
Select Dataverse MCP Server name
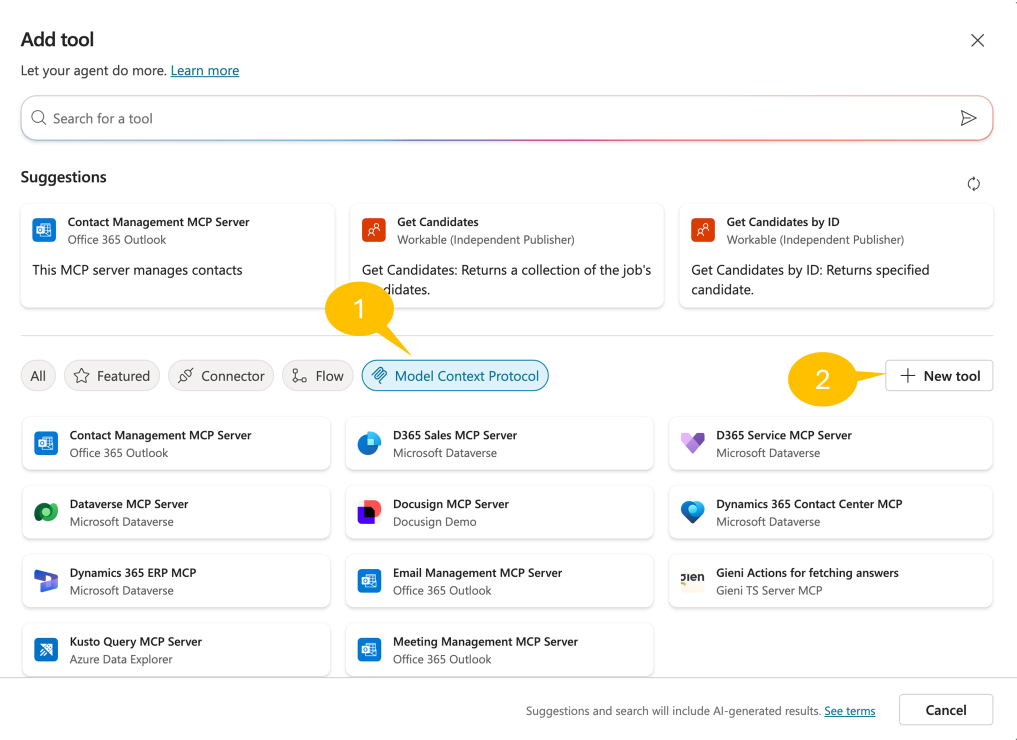(128, 504)
